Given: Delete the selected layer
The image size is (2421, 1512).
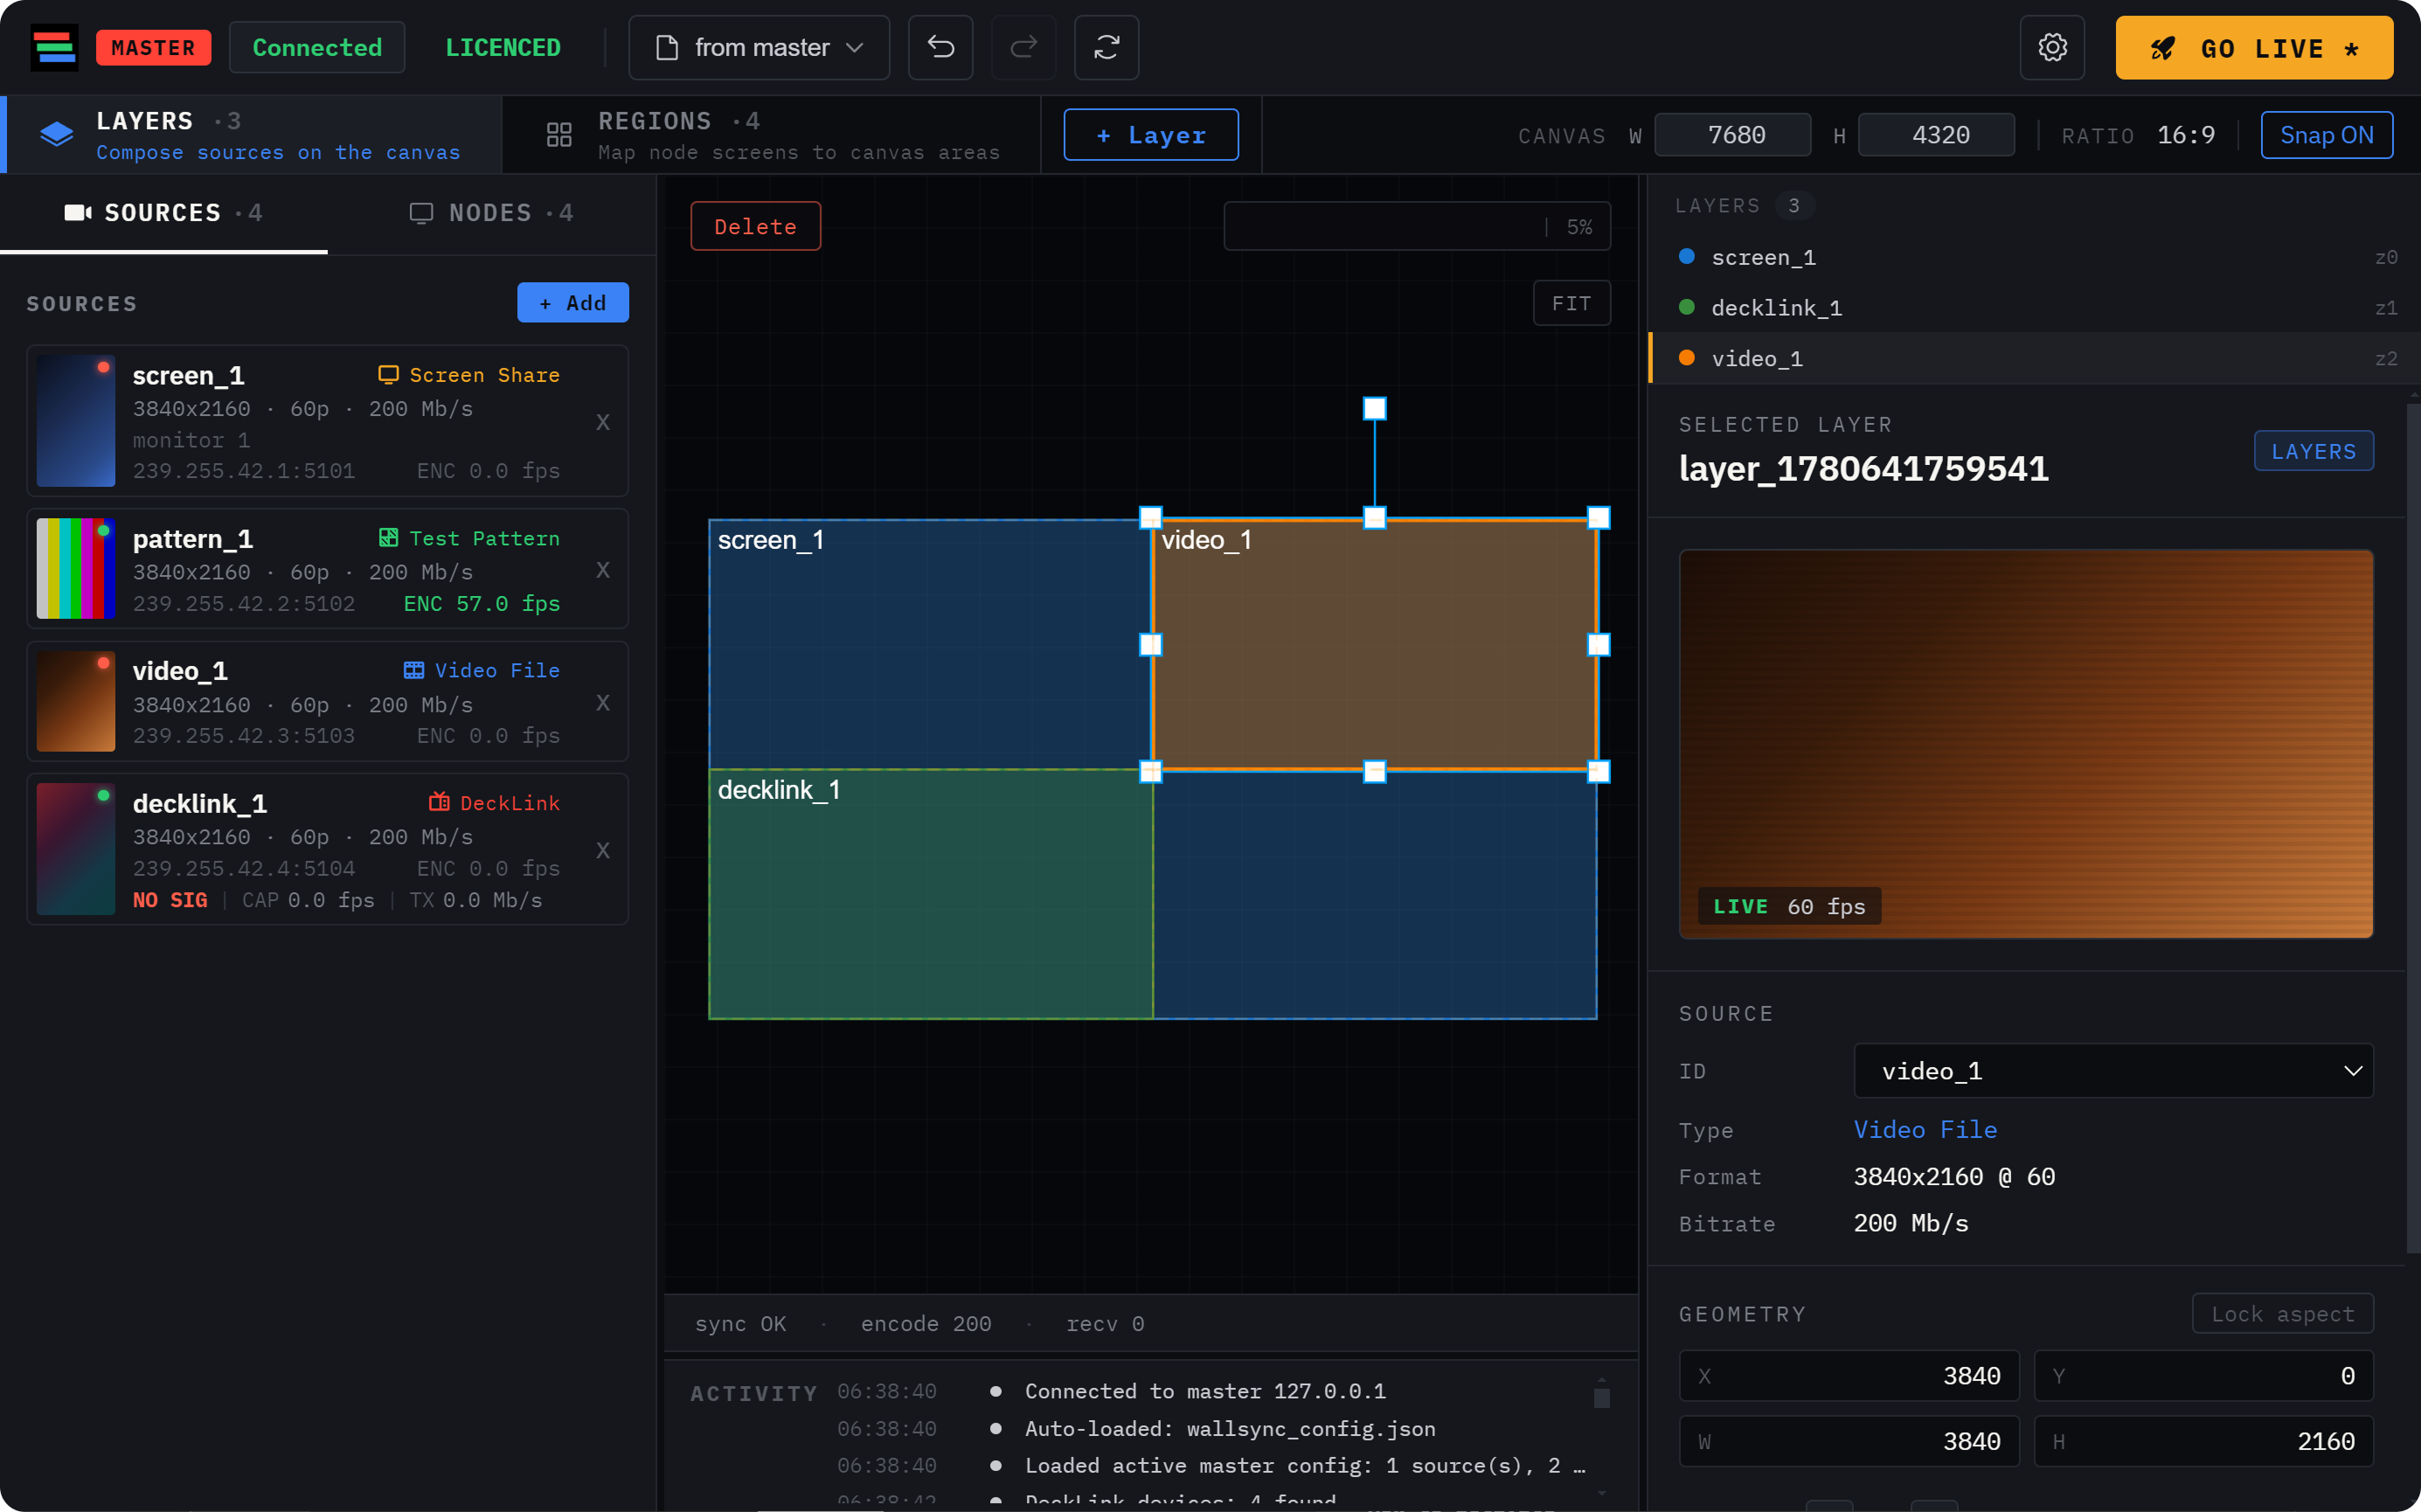Looking at the screenshot, I should pos(755,226).
